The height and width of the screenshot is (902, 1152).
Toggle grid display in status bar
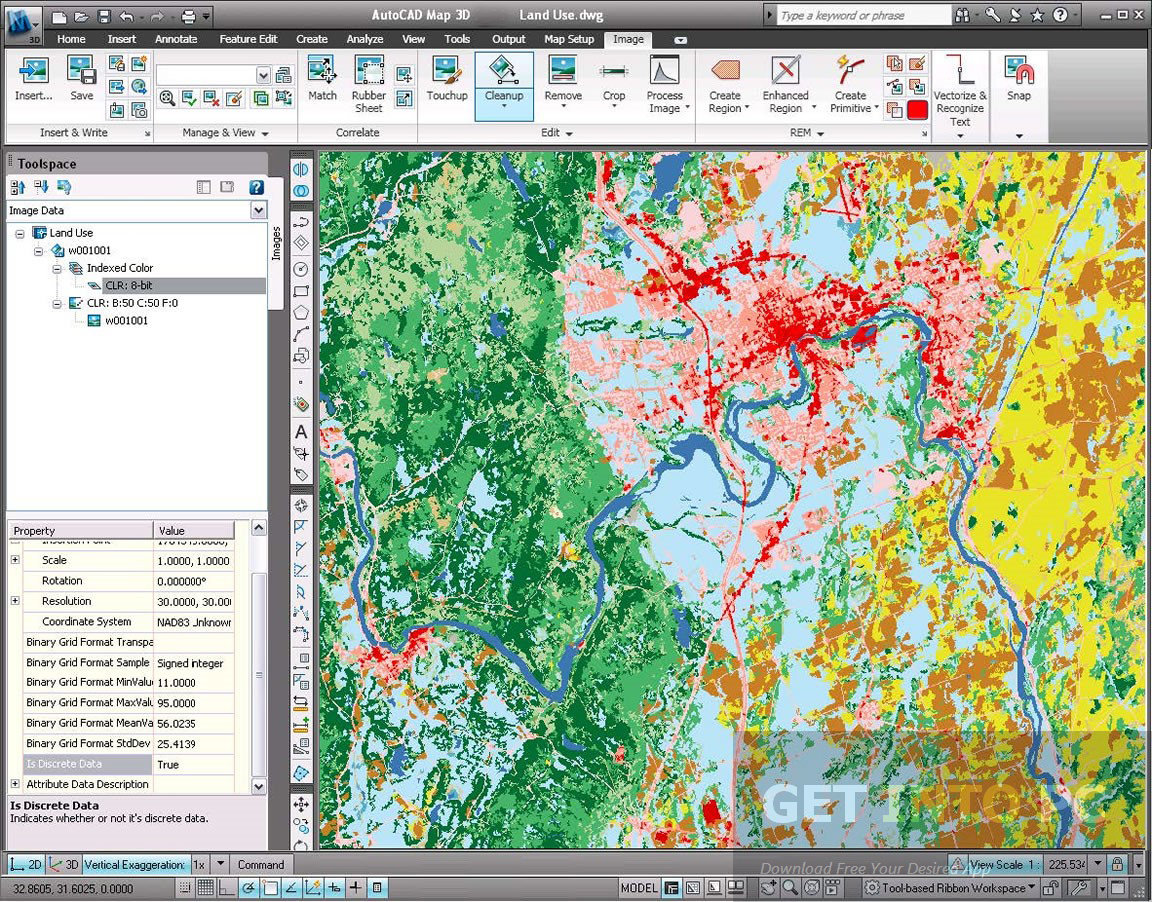205,887
